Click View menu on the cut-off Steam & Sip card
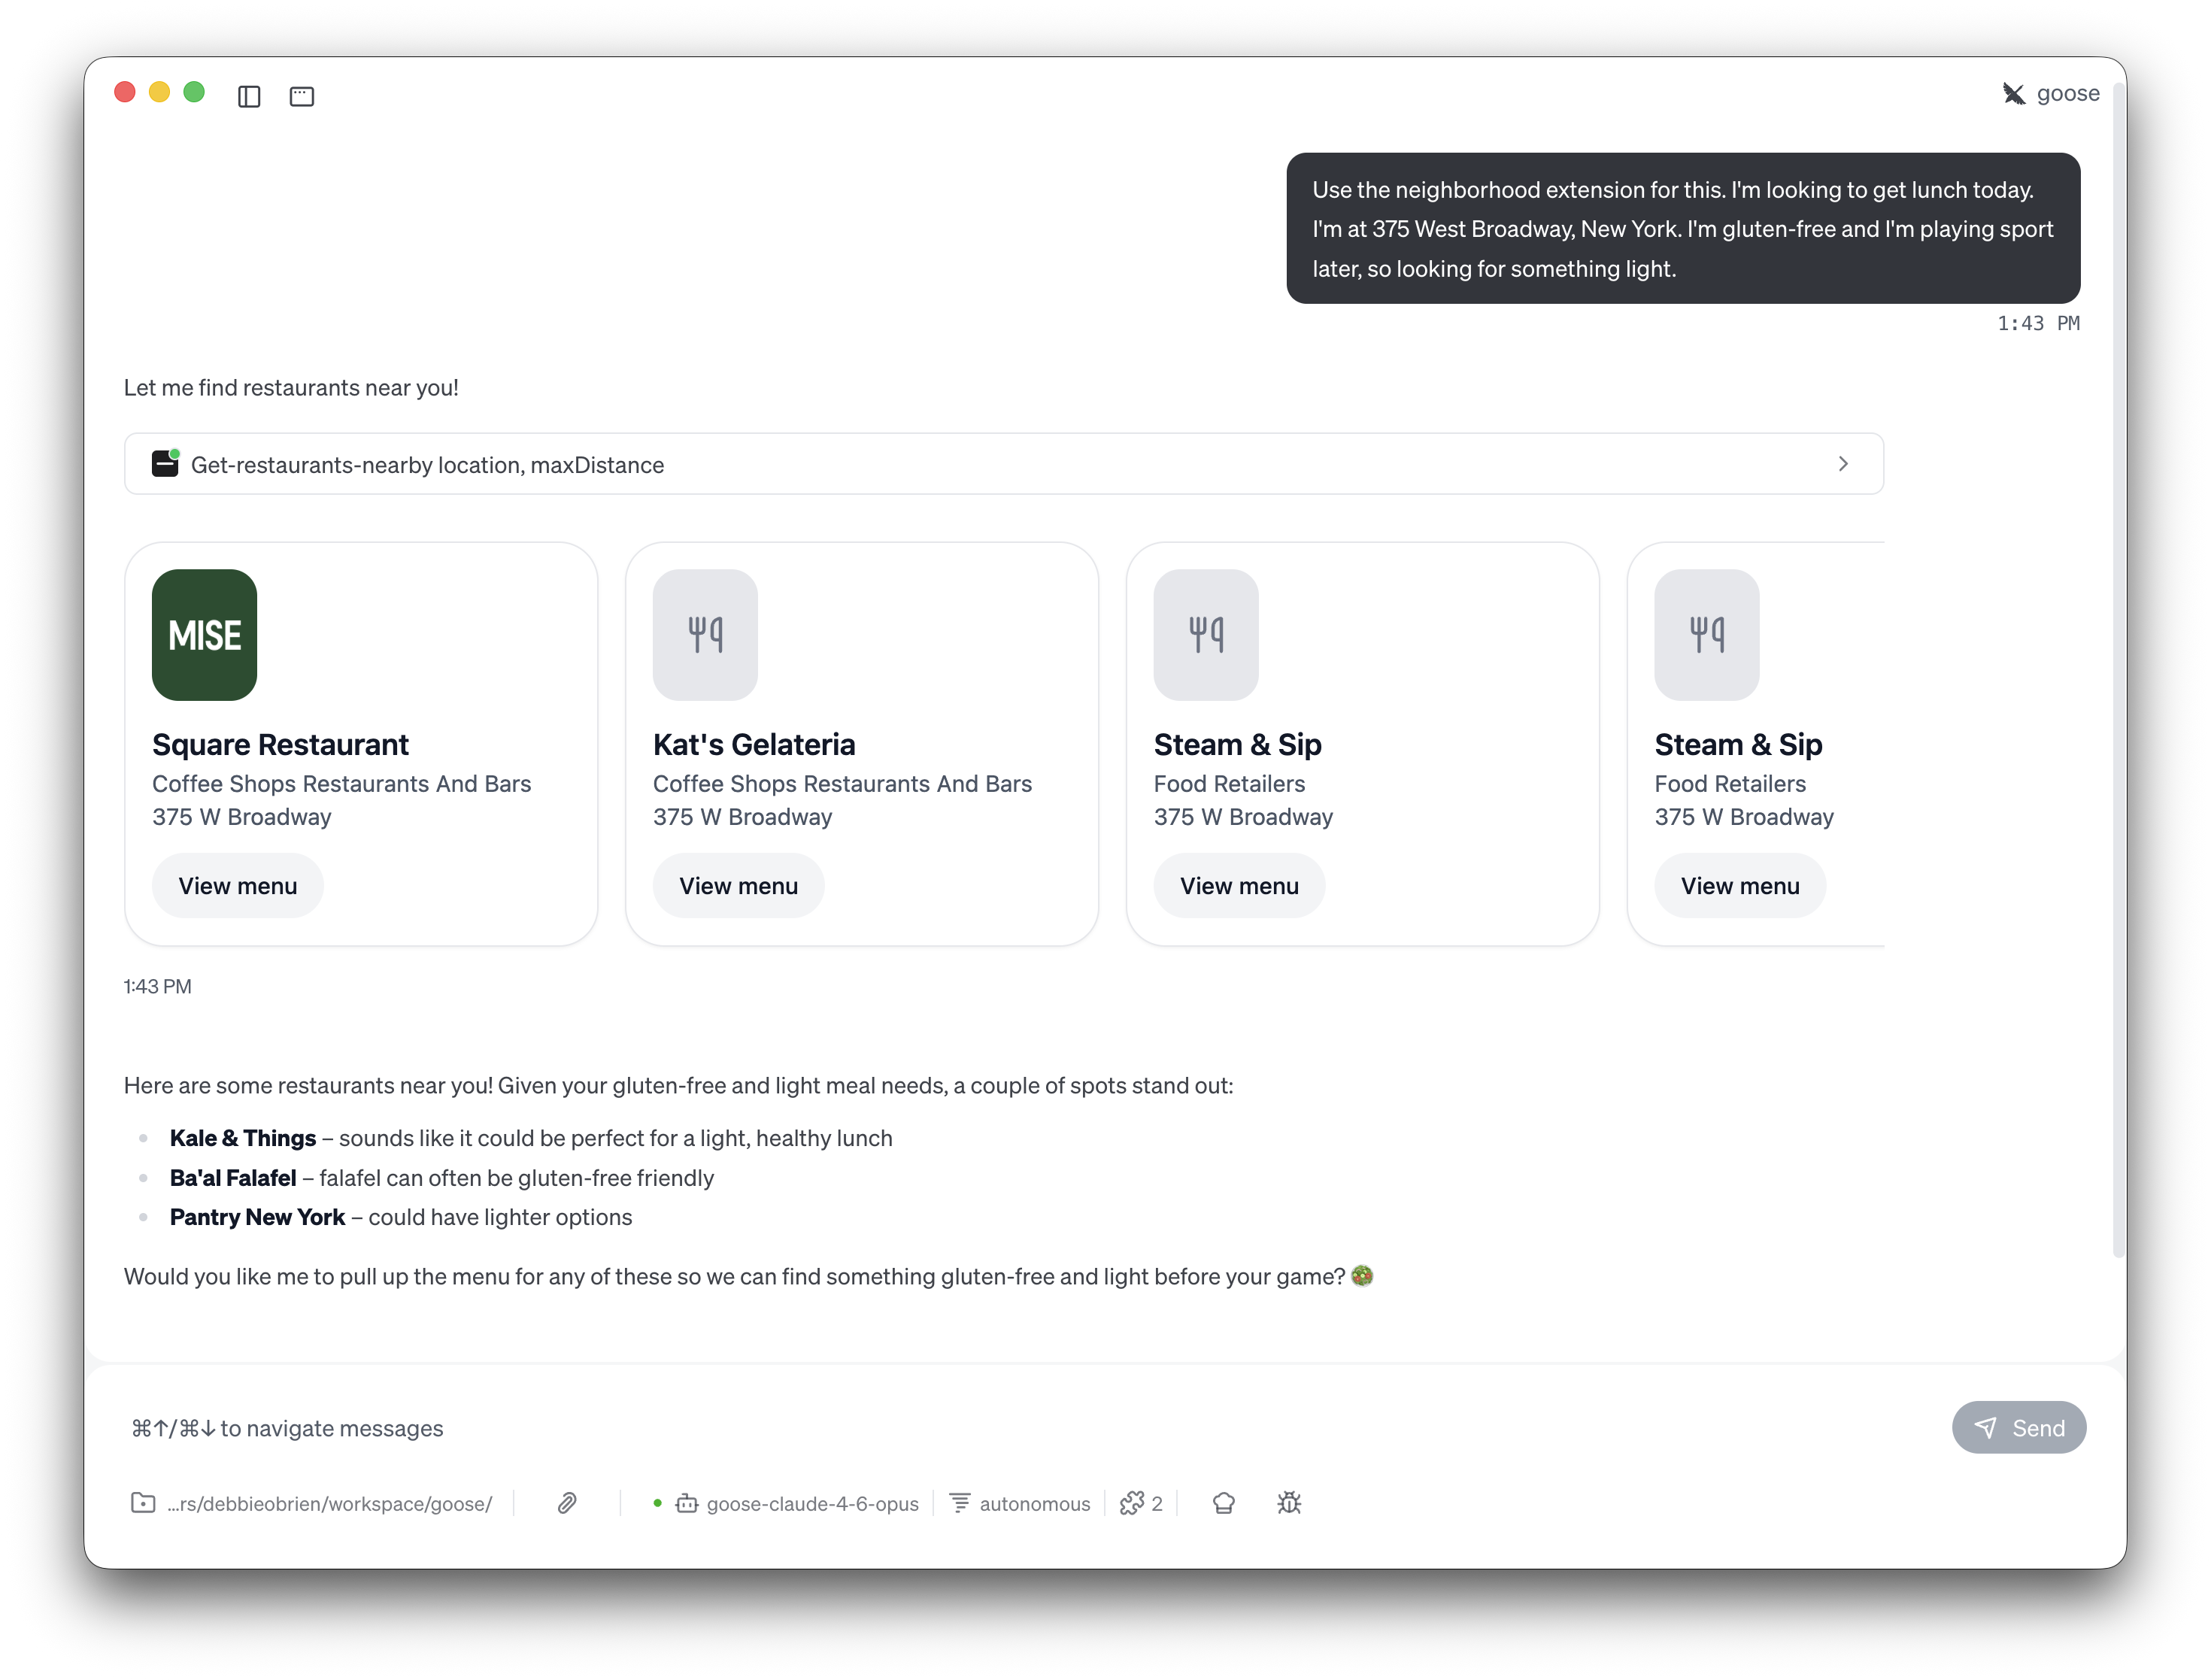The image size is (2211, 1680). (x=1739, y=886)
